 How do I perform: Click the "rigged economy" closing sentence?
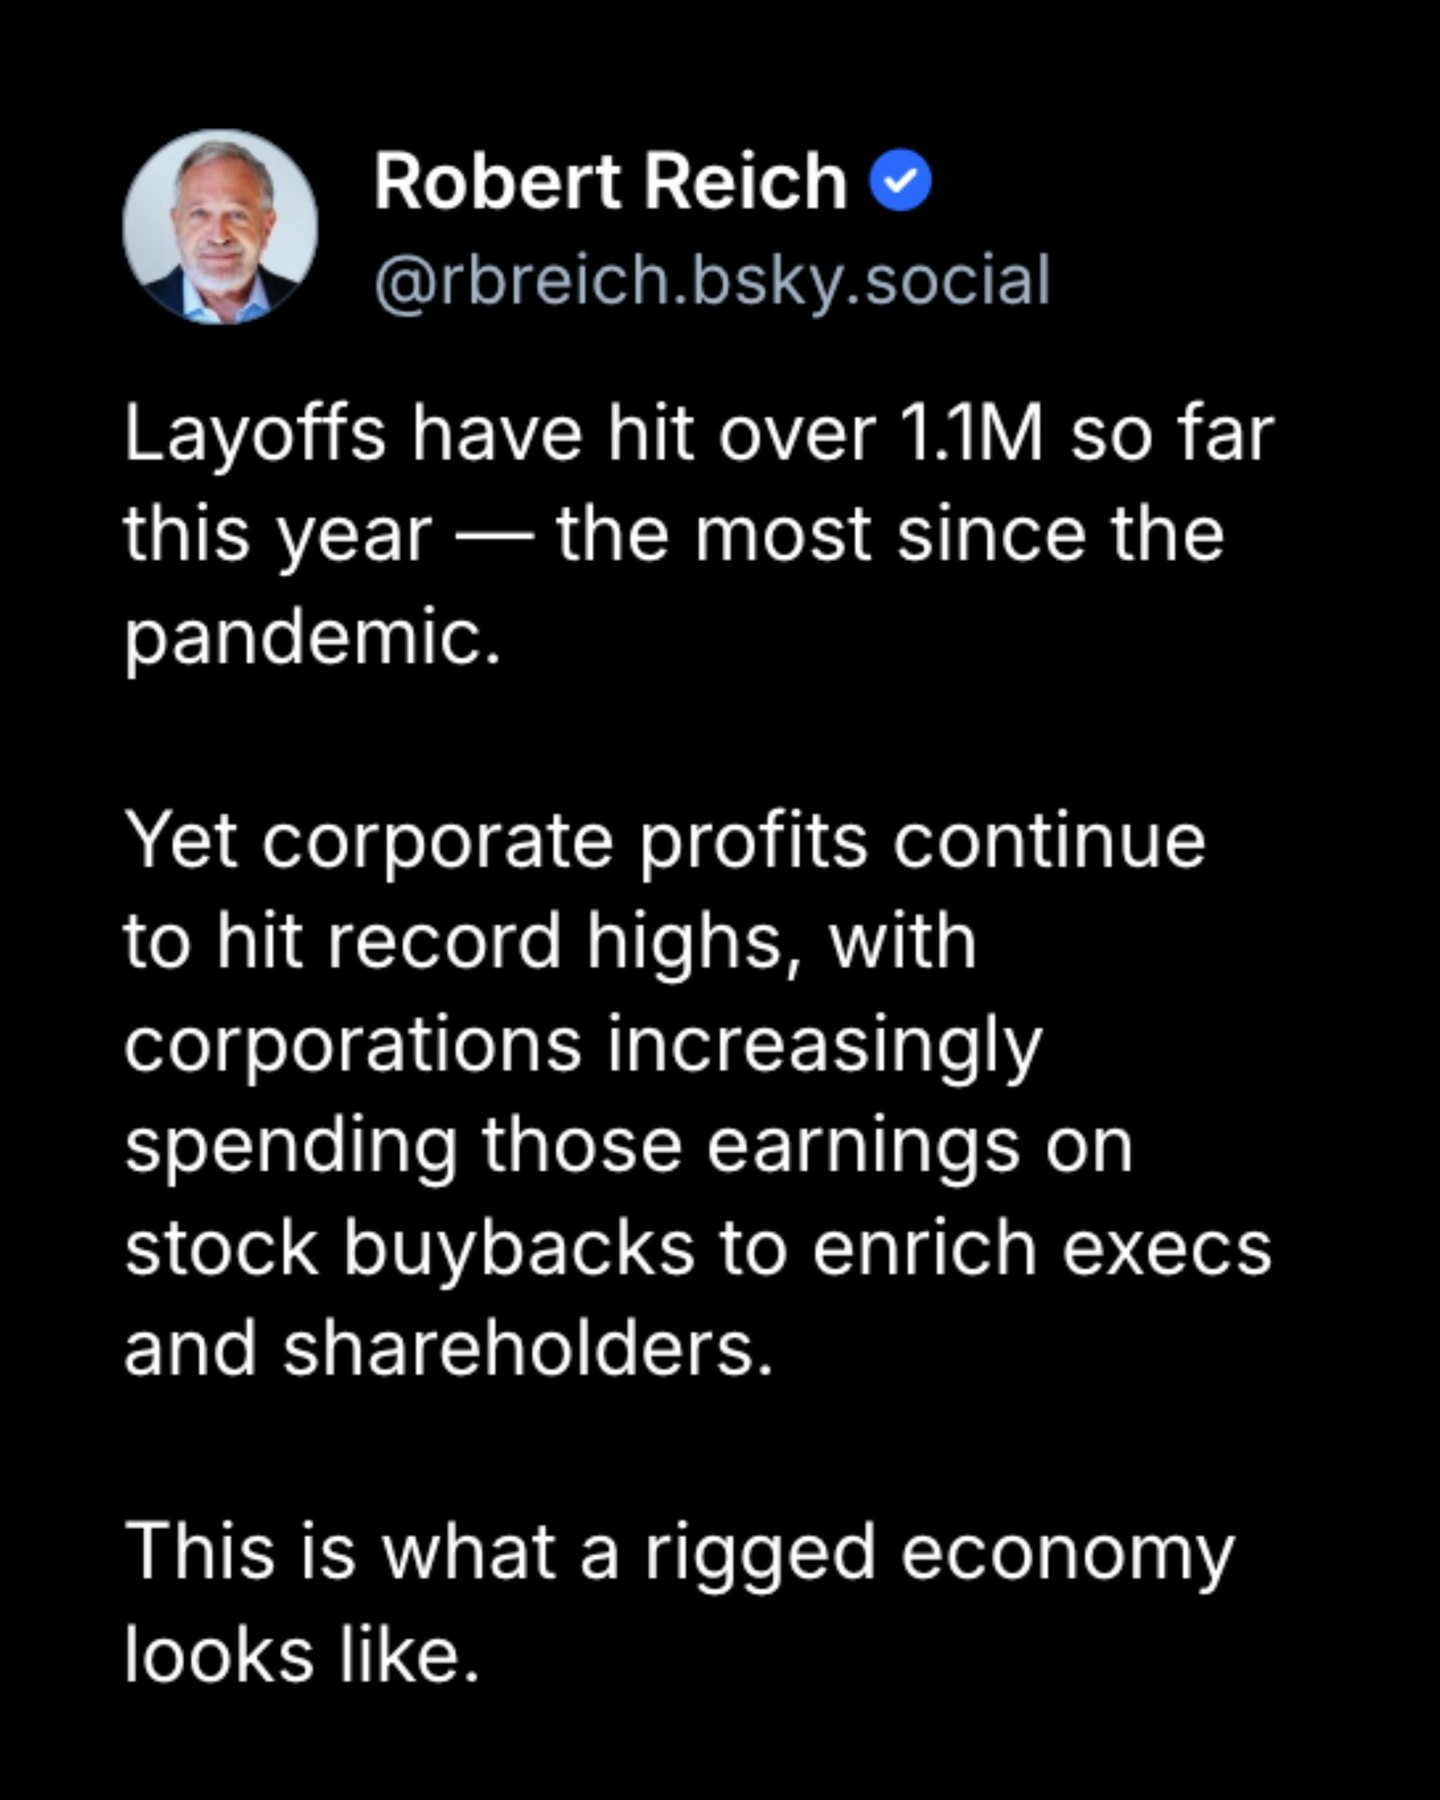(680, 1604)
